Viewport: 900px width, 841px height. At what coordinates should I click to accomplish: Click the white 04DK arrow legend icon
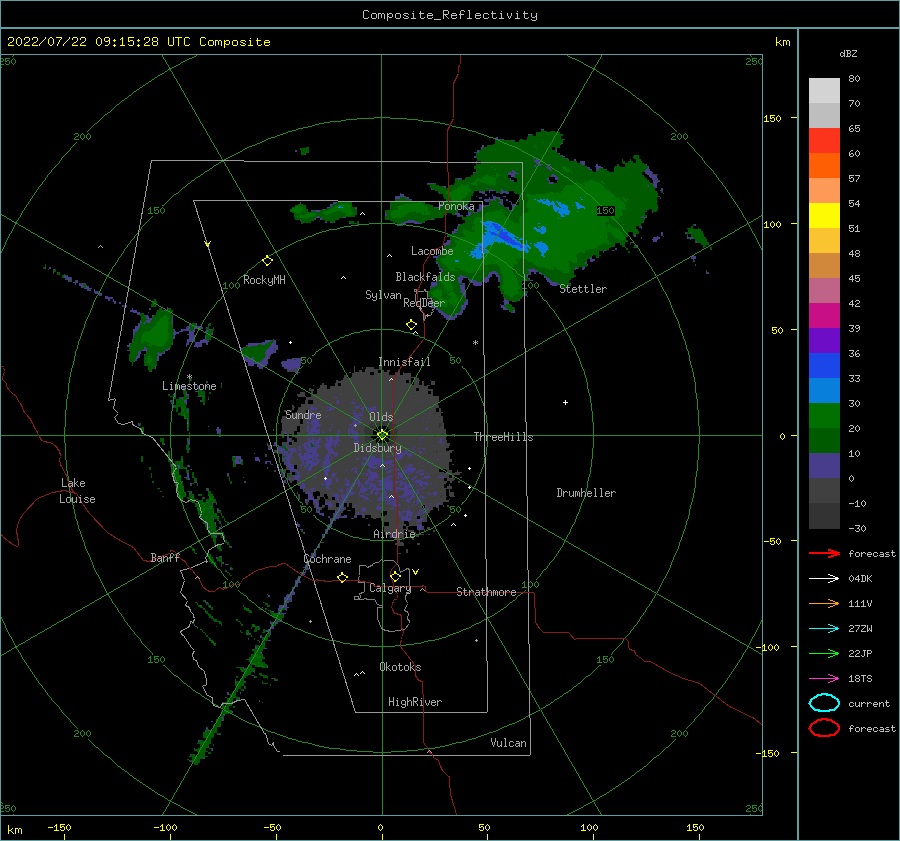(x=824, y=579)
